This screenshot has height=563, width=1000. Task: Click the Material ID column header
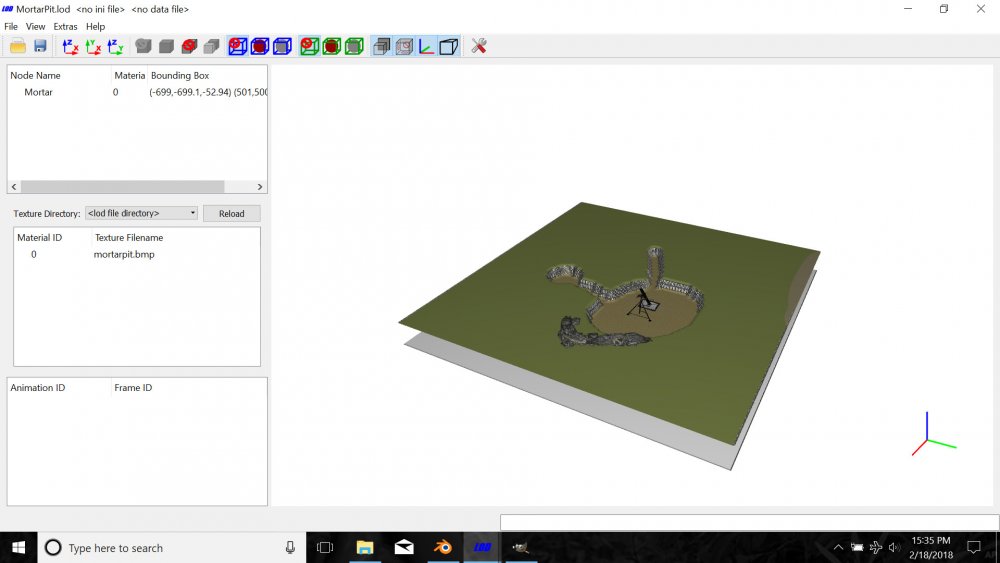tap(40, 237)
